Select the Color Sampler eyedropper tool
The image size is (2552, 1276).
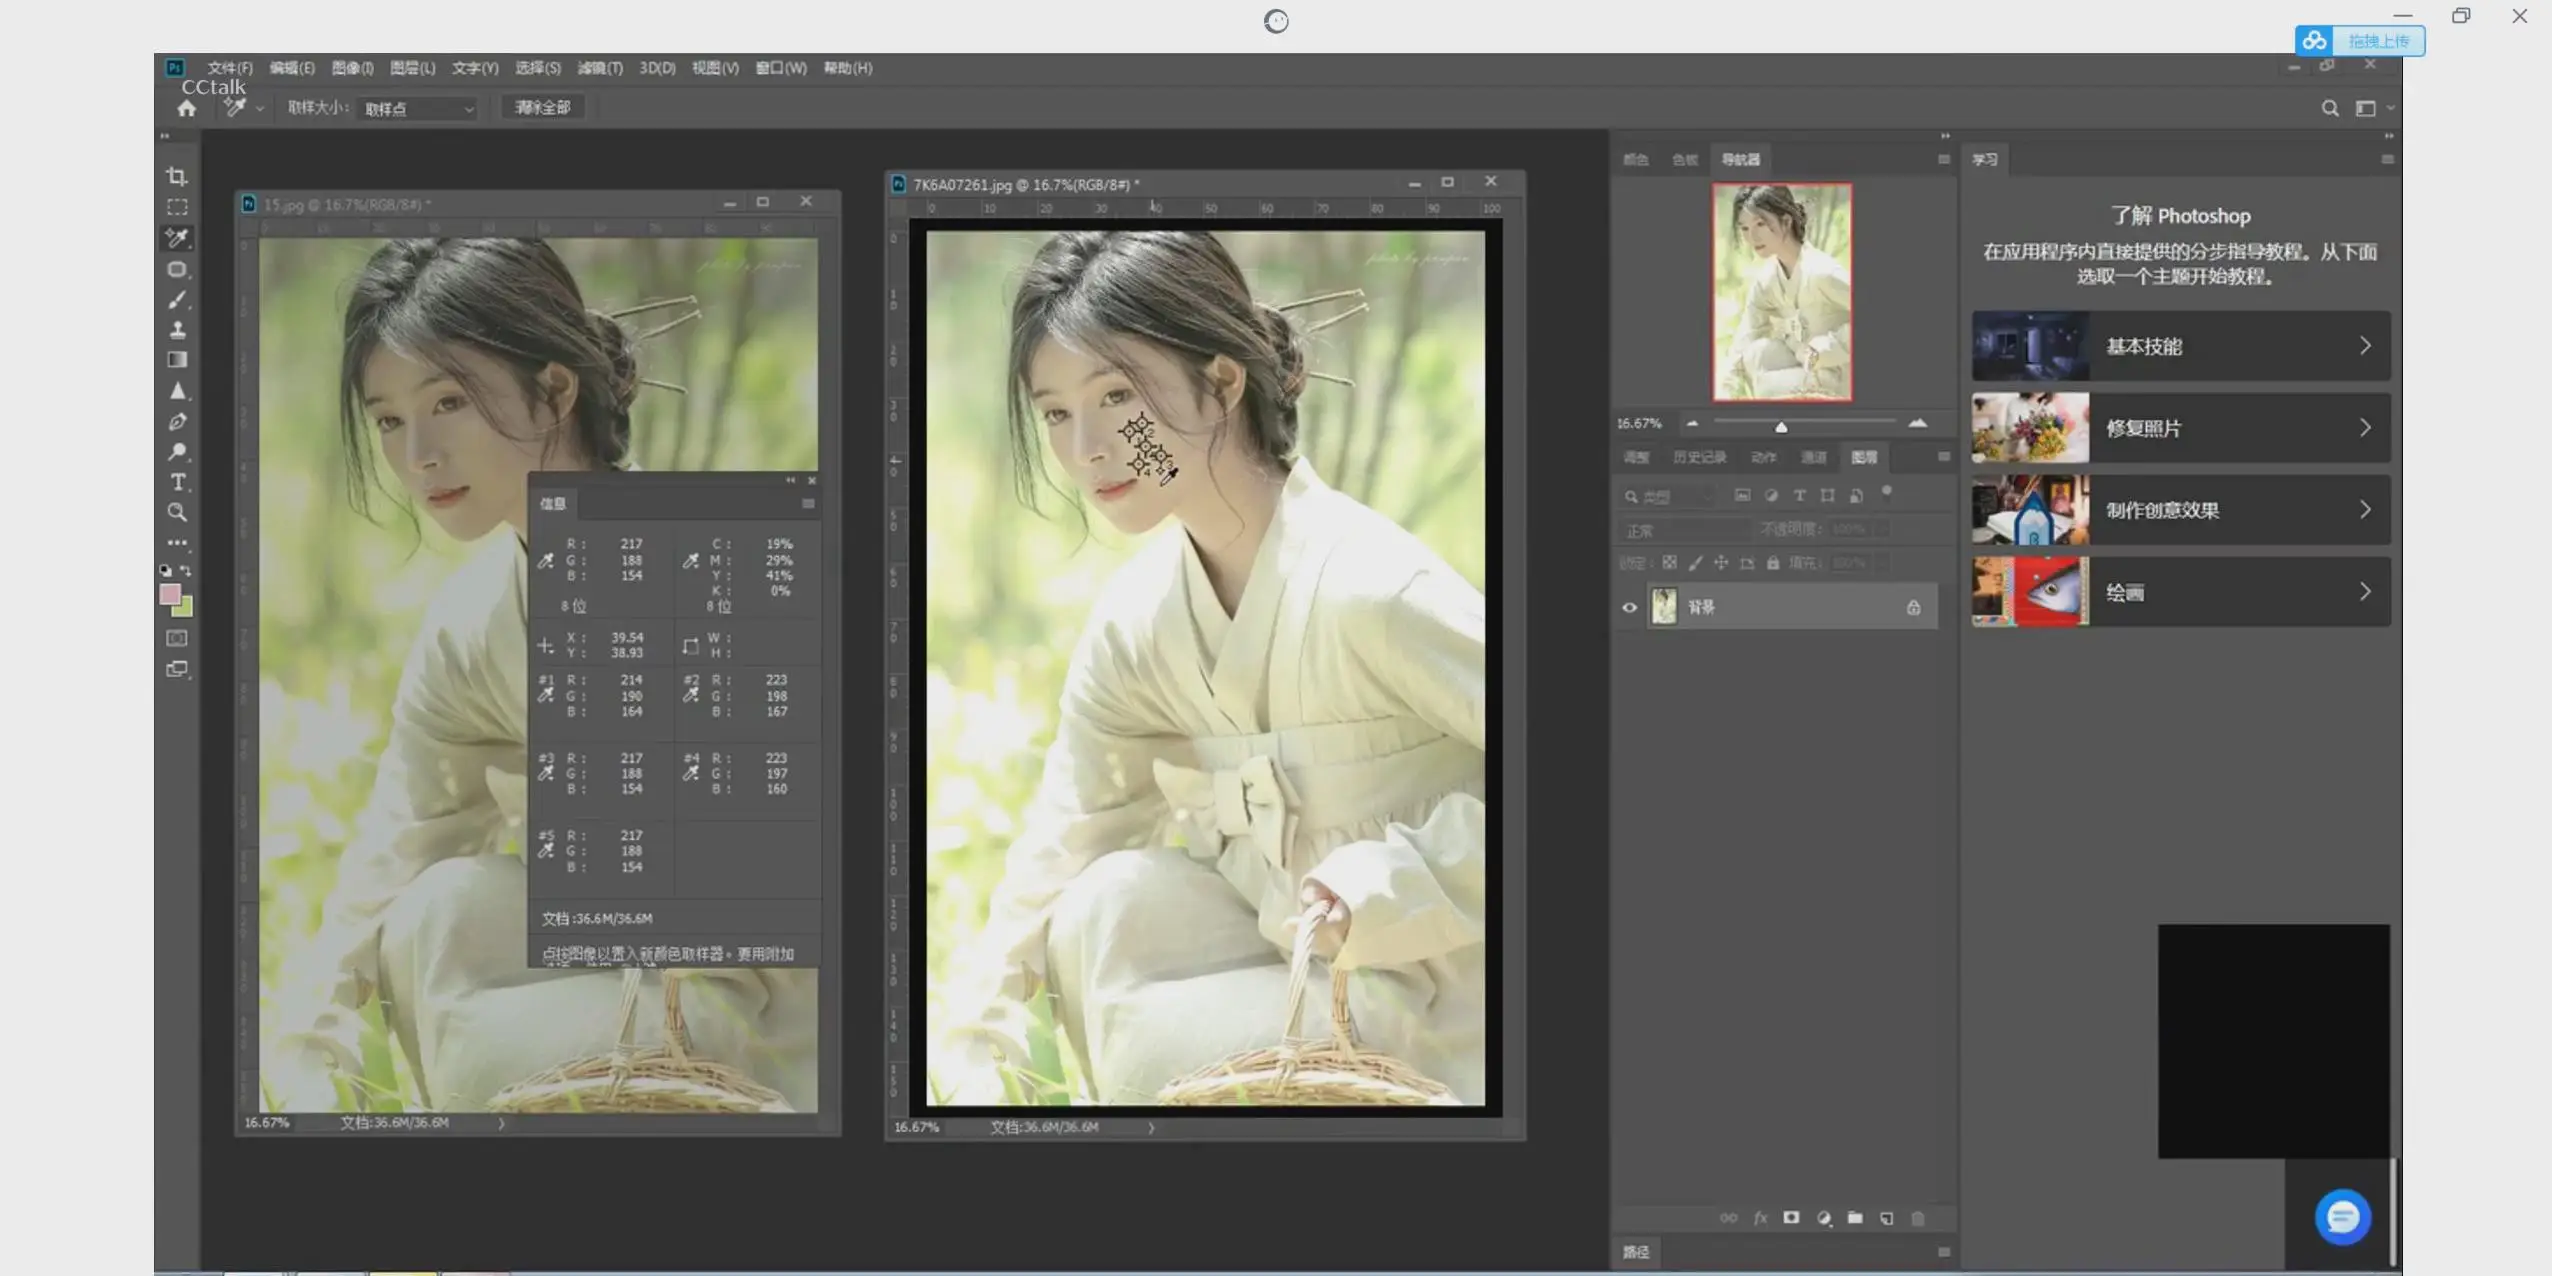pos(177,238)
